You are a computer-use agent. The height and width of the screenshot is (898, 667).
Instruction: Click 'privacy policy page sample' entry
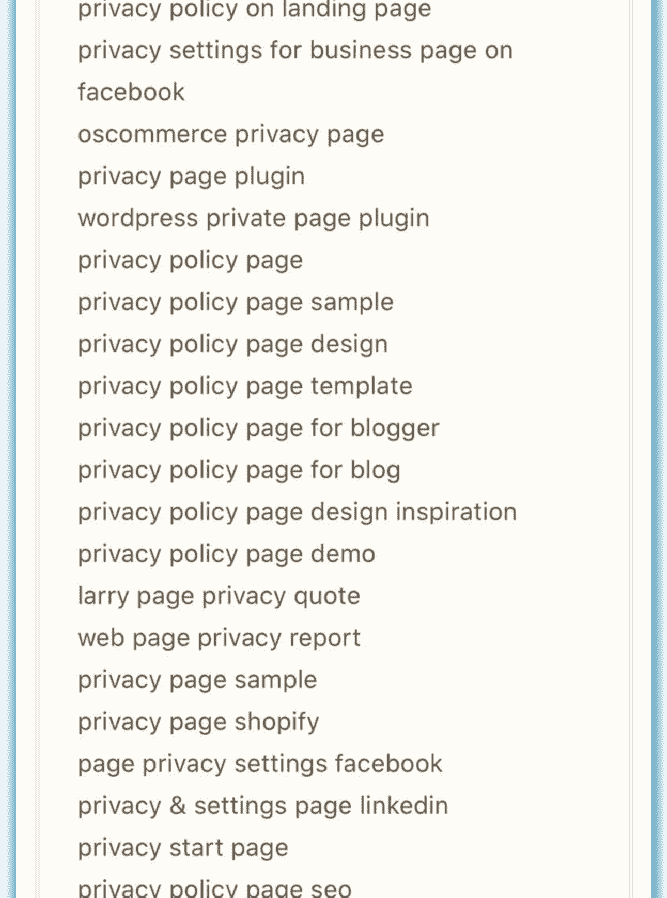tap(236, 303)
